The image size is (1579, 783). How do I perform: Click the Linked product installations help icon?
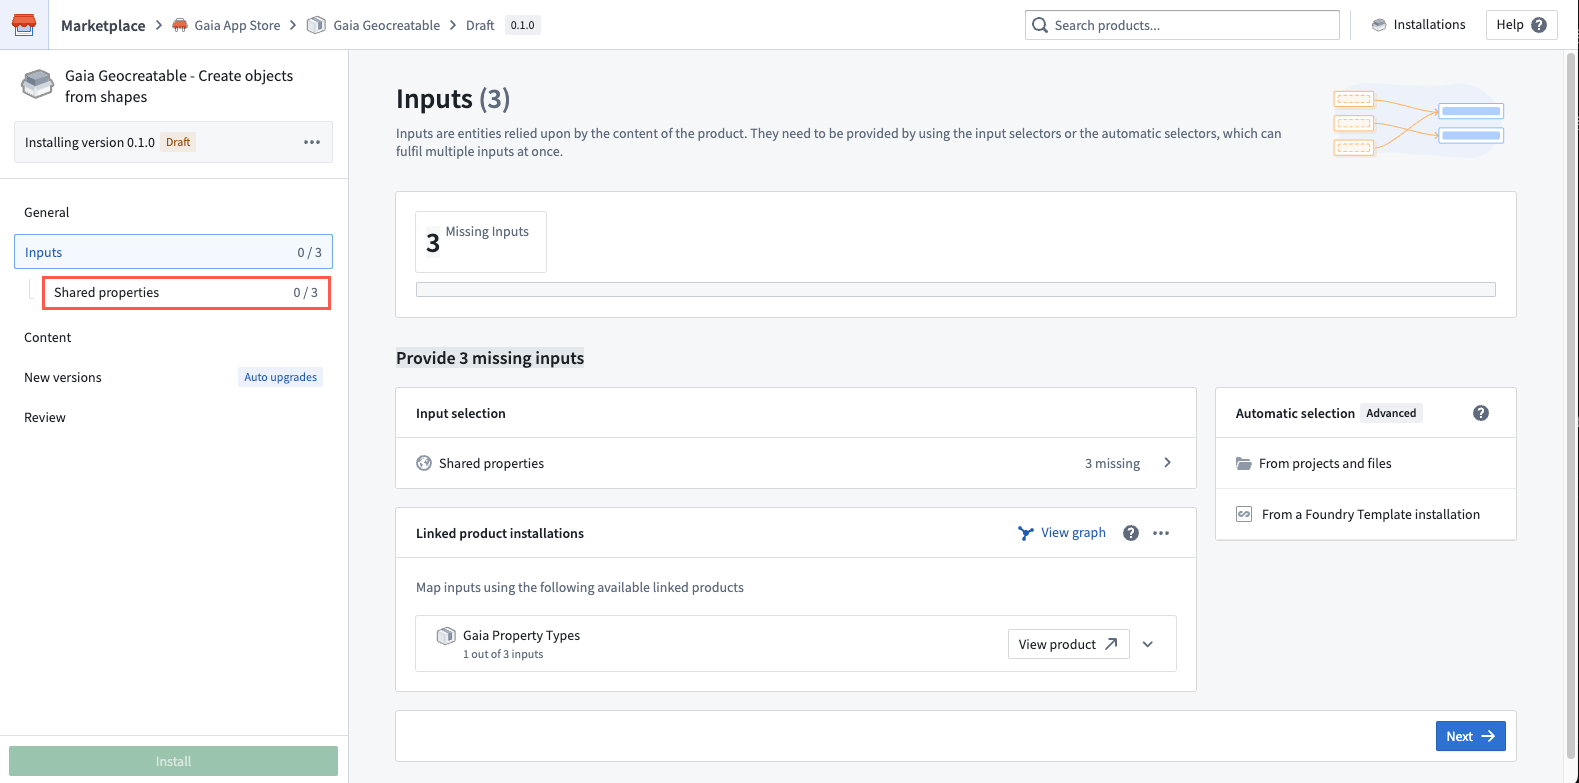point(1131,533)
